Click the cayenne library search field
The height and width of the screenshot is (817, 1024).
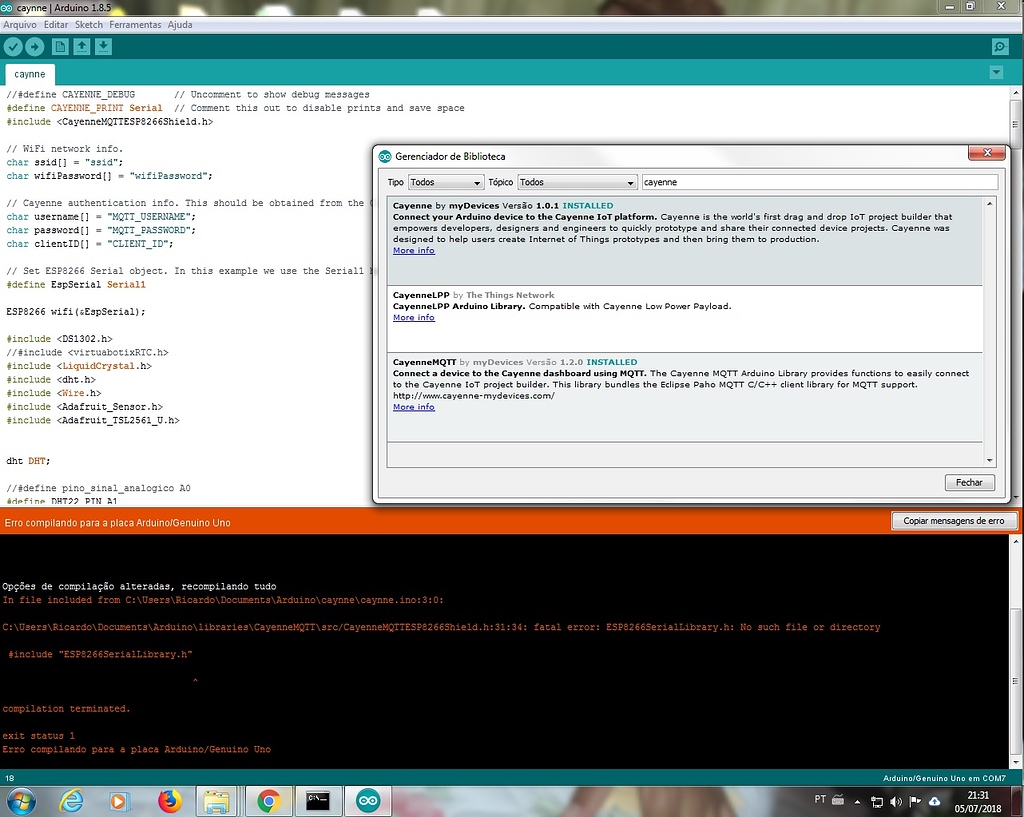pos(820,182)
